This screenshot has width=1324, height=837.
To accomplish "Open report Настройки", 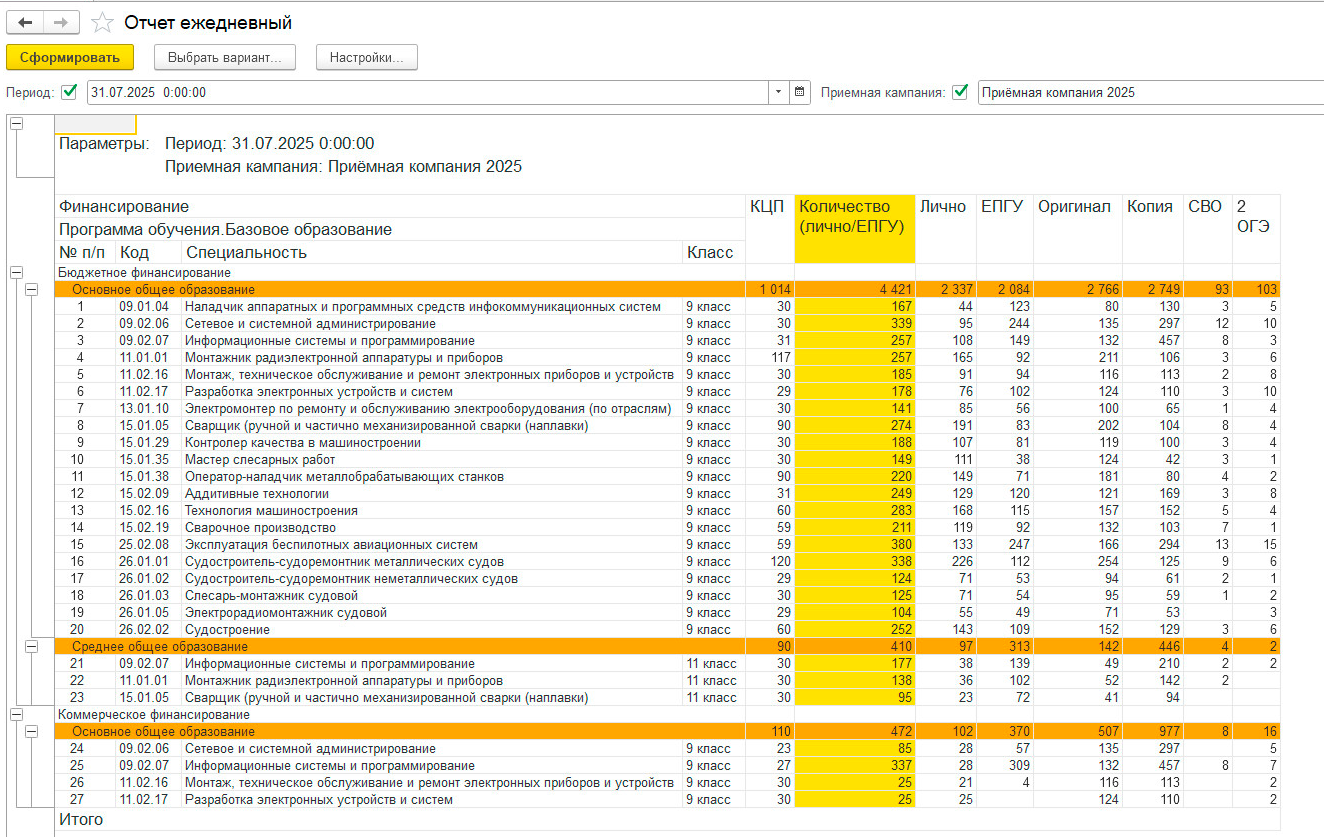I will coord(367,57).
